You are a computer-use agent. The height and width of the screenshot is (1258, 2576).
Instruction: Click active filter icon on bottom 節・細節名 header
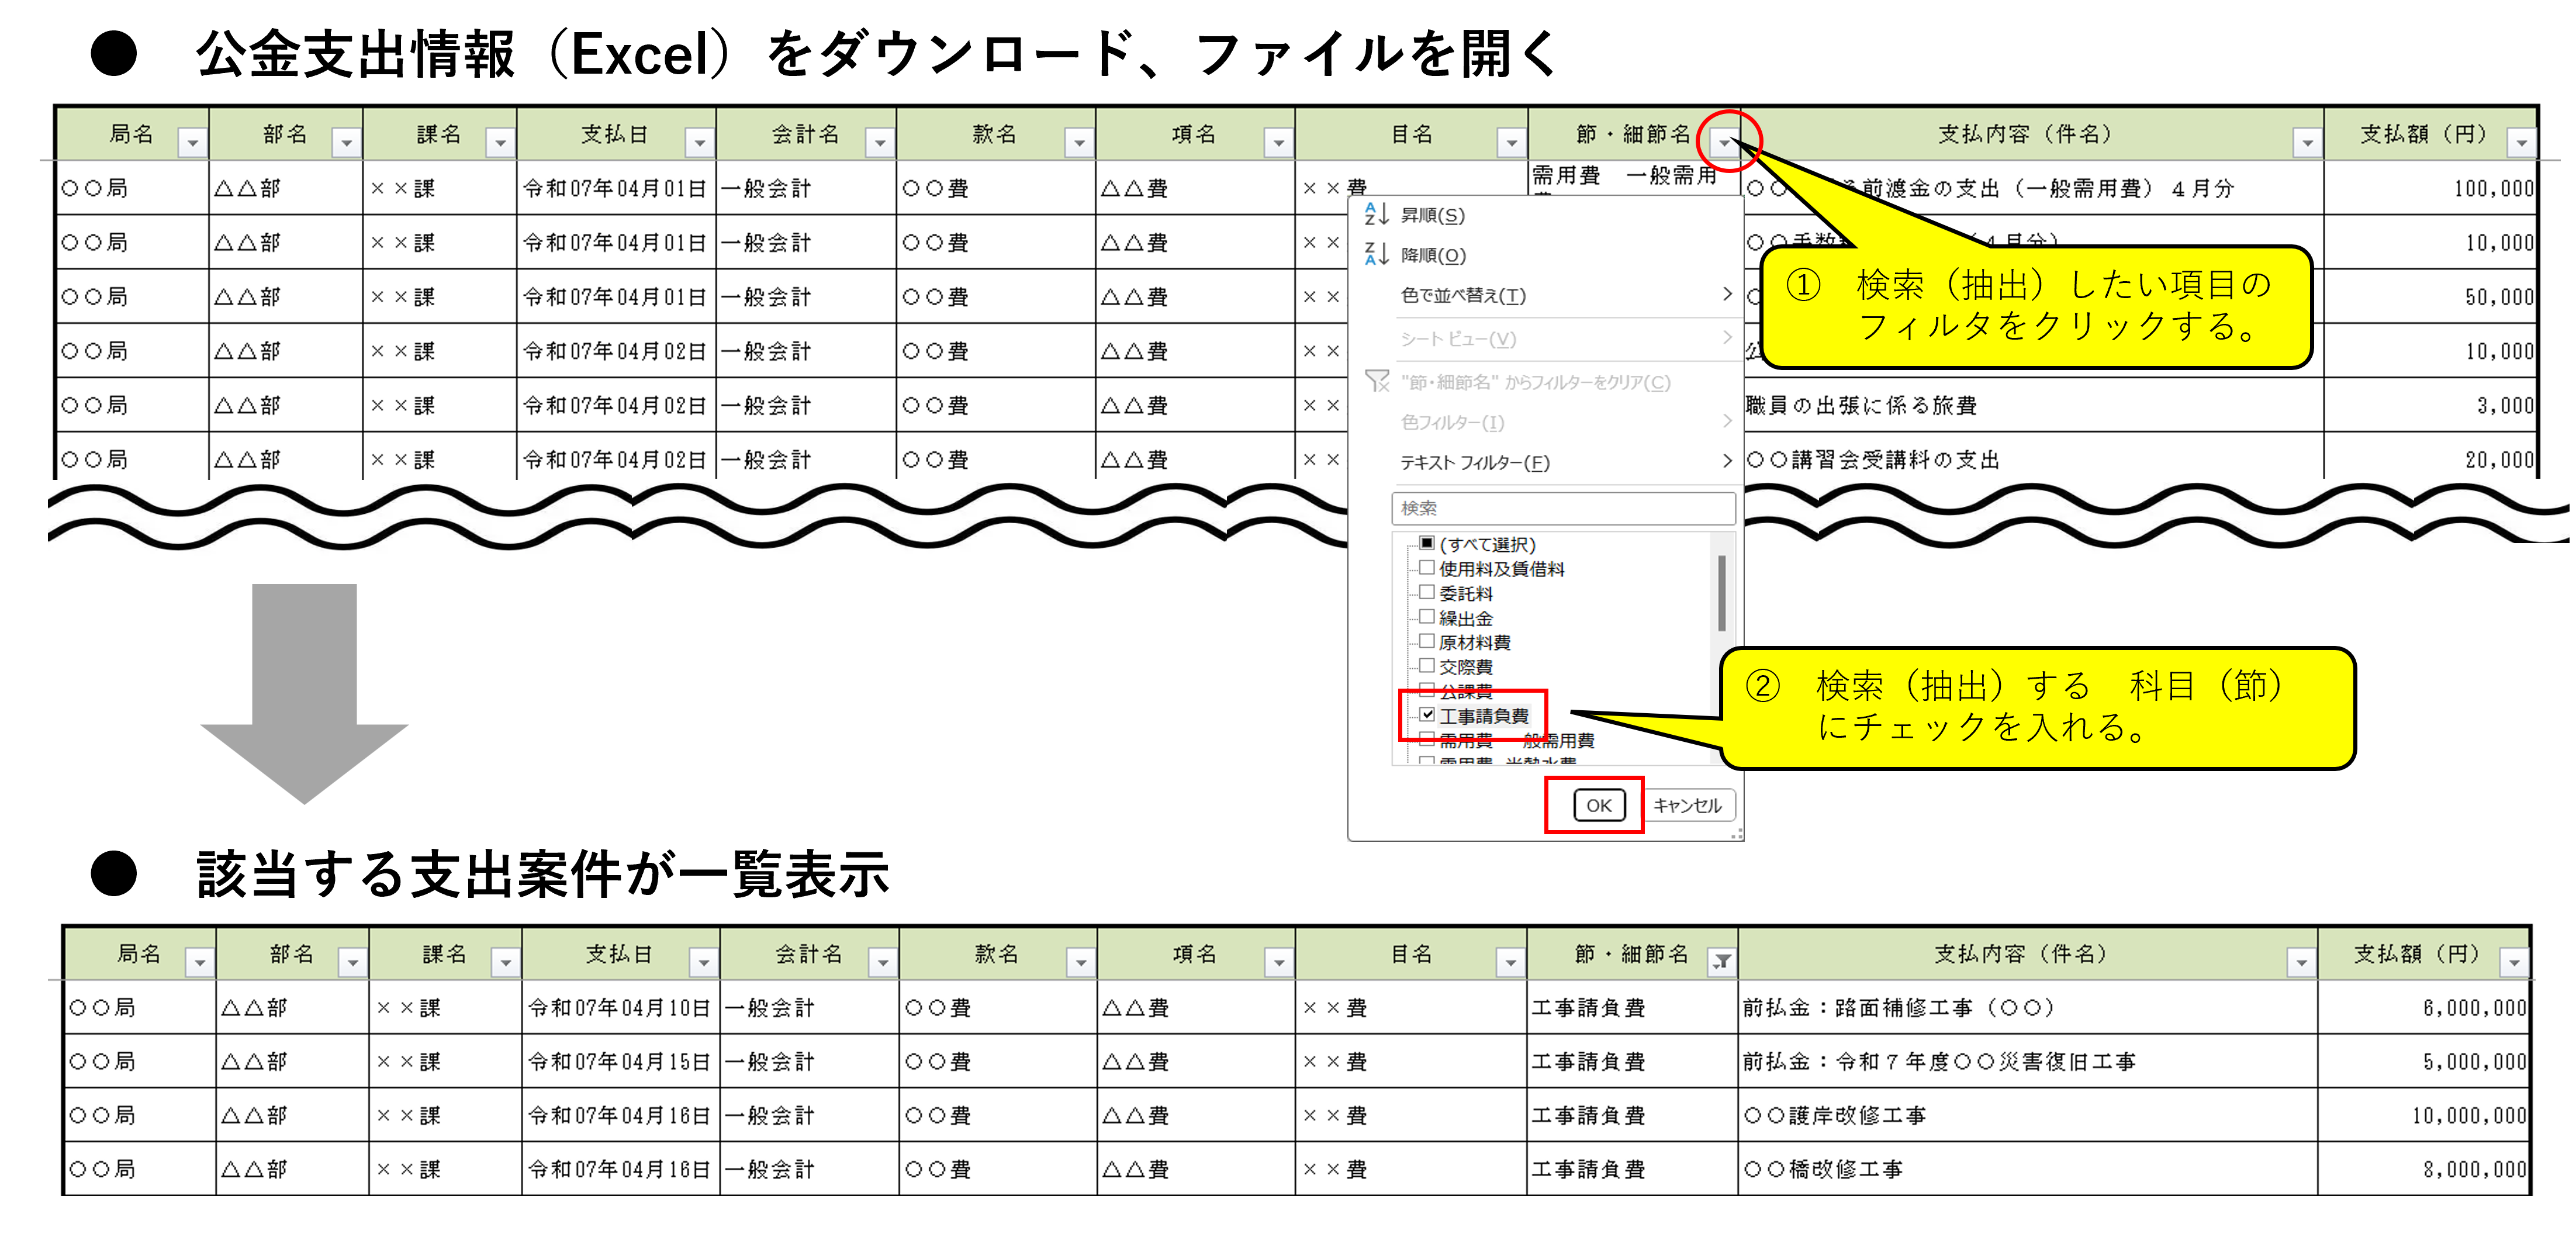pos(1721,962)
